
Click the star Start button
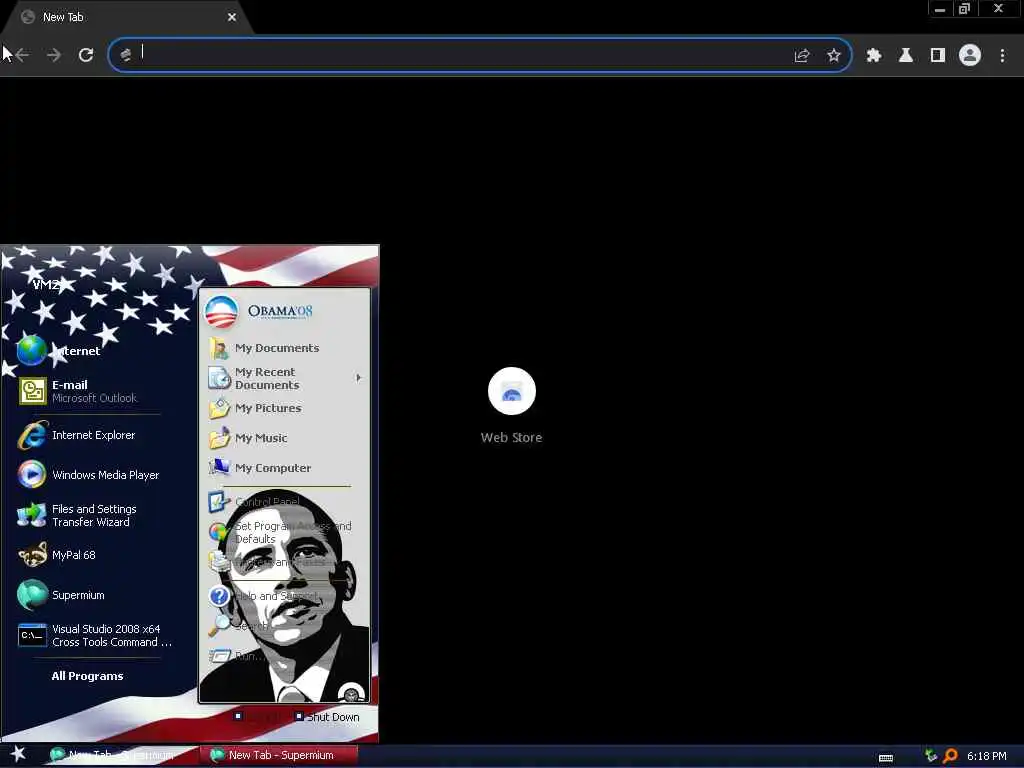[18, 754]
